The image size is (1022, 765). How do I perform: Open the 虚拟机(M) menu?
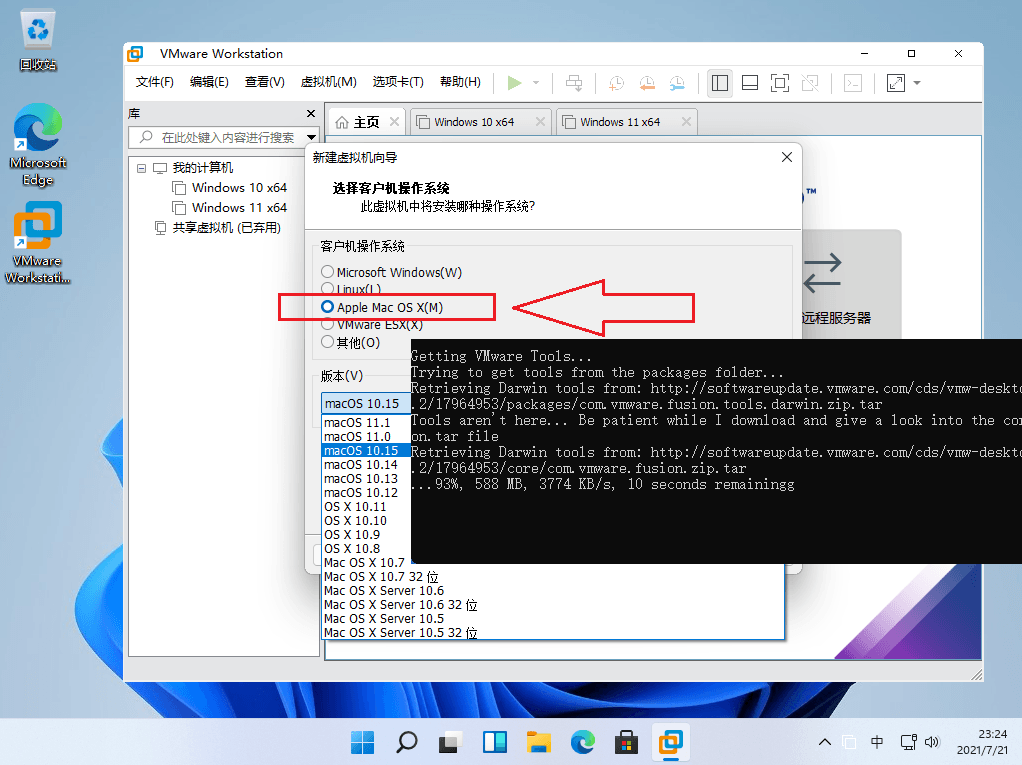point(328,82)
